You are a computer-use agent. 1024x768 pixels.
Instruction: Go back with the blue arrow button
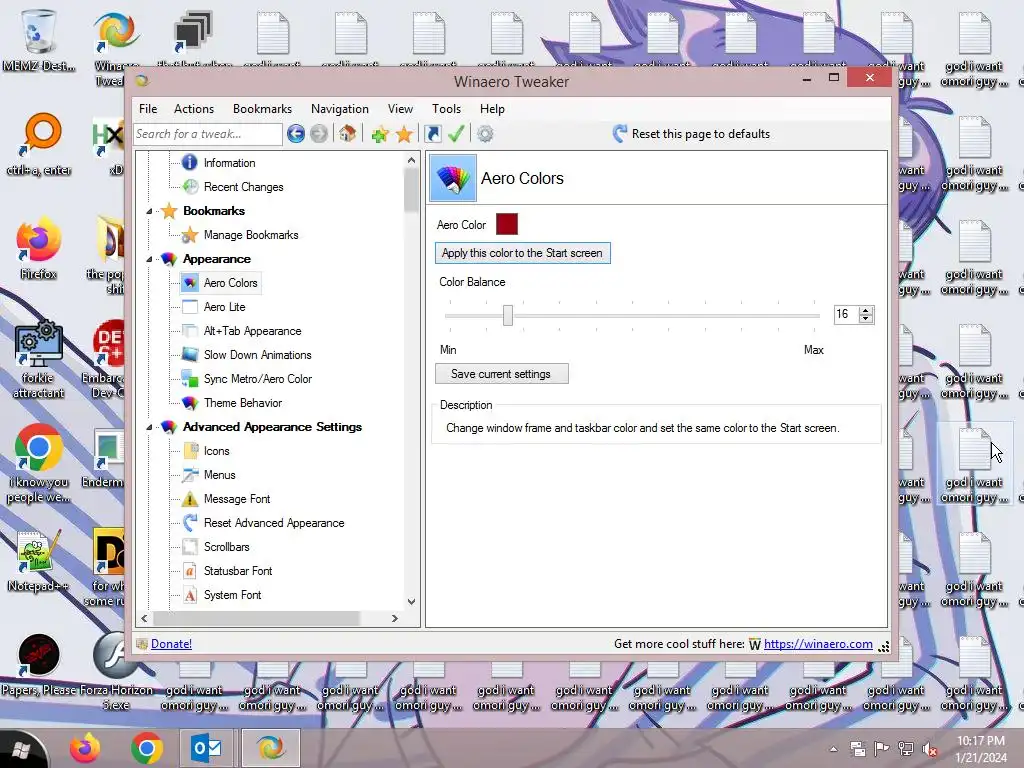tap(296, 134)
